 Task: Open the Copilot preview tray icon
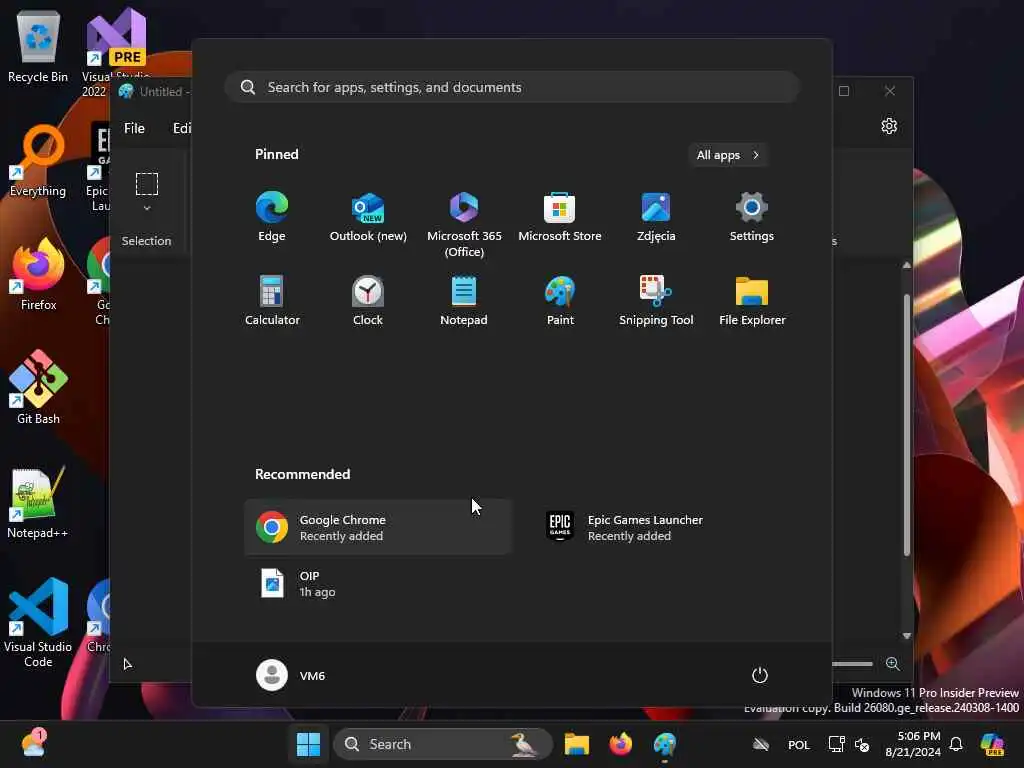993,744
